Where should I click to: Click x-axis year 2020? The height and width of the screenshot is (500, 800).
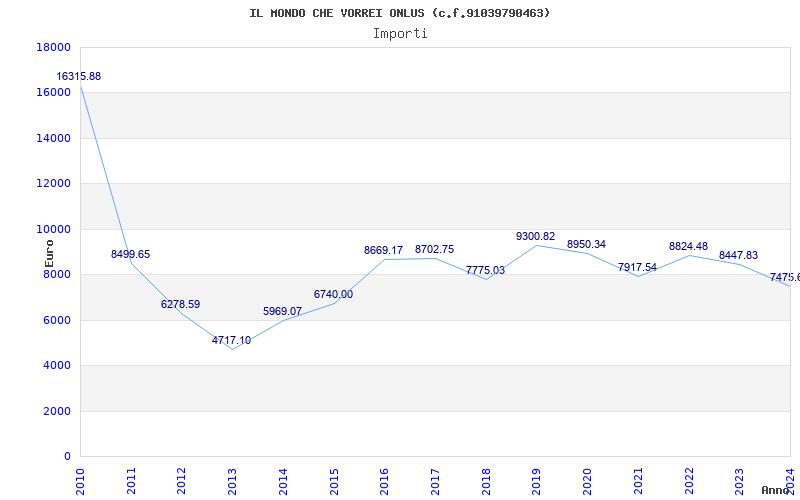[587, 481]
